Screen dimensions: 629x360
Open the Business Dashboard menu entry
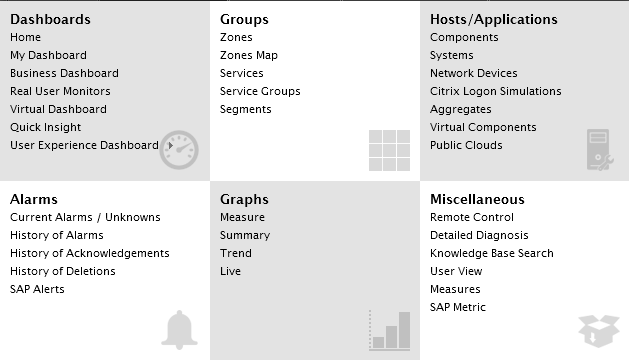point(64,73)
